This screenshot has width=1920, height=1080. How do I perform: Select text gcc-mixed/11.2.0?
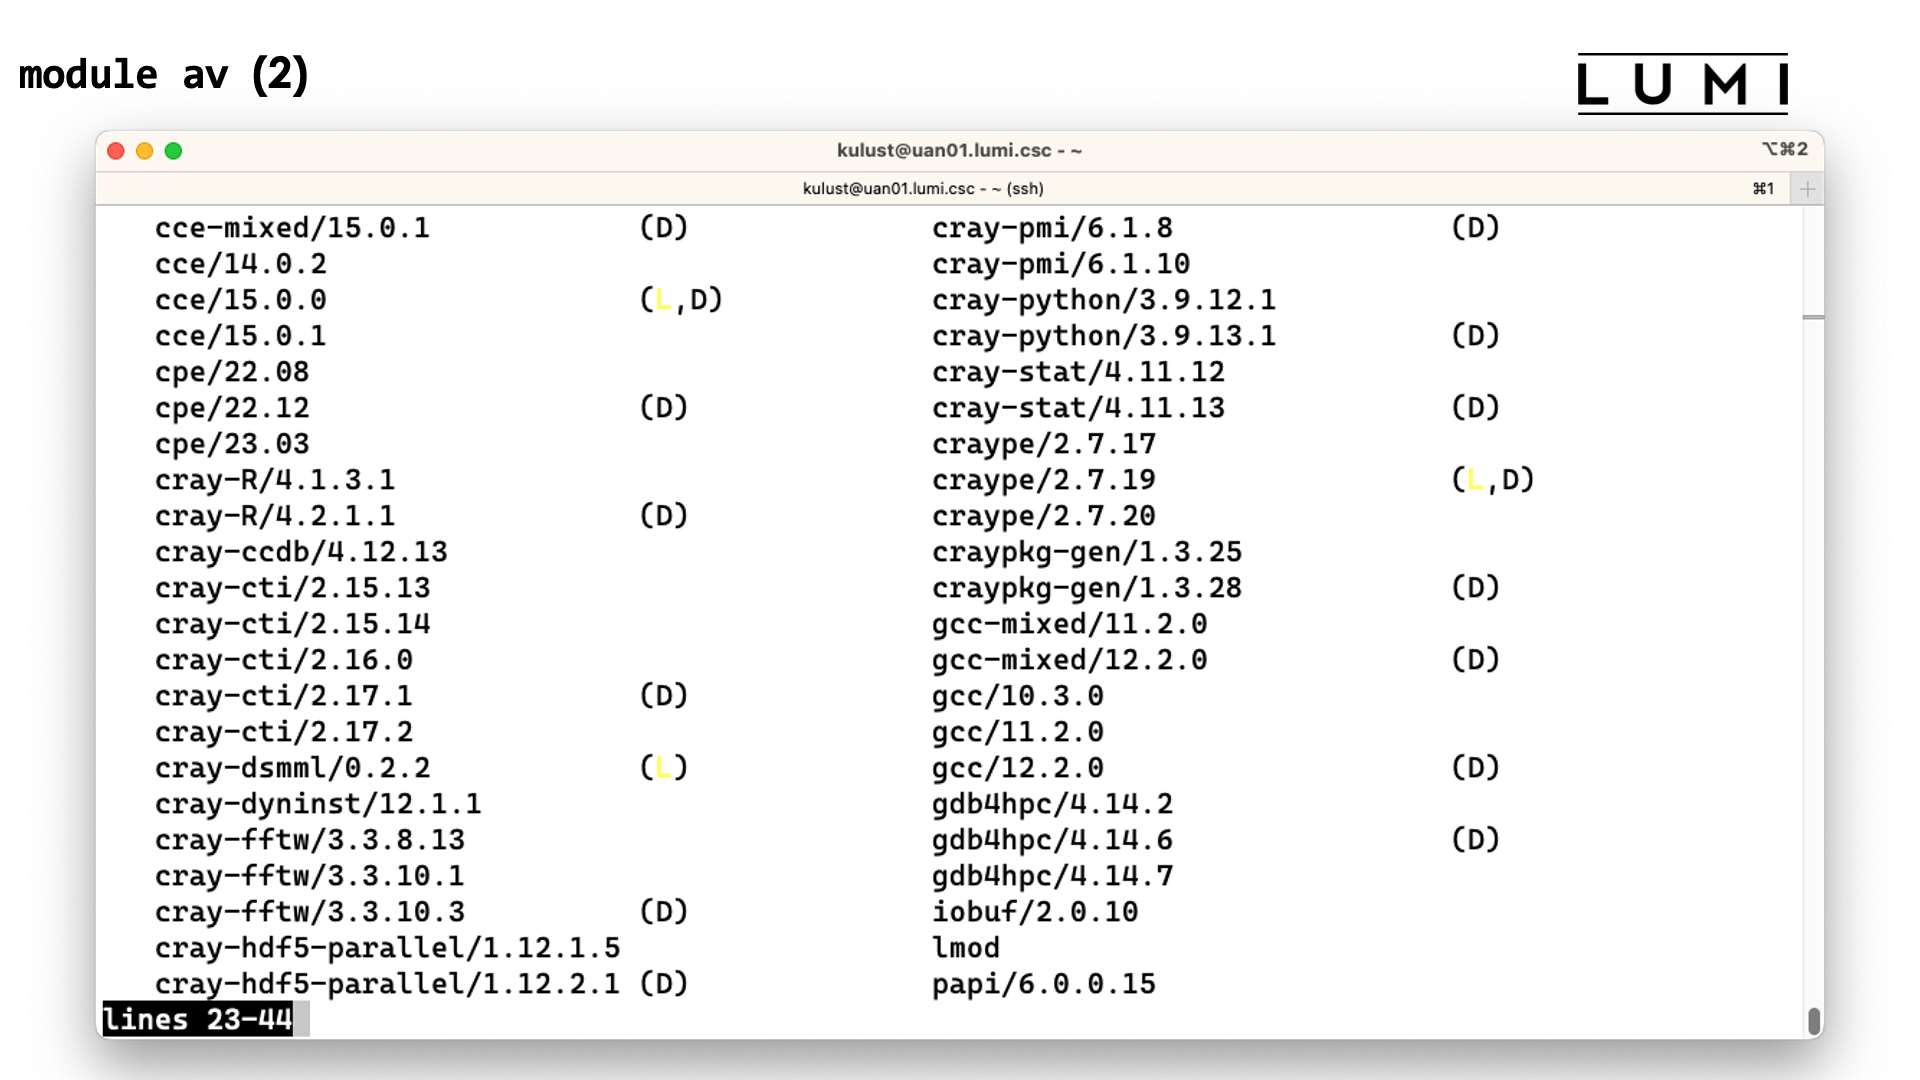[x=1070, y=624]
